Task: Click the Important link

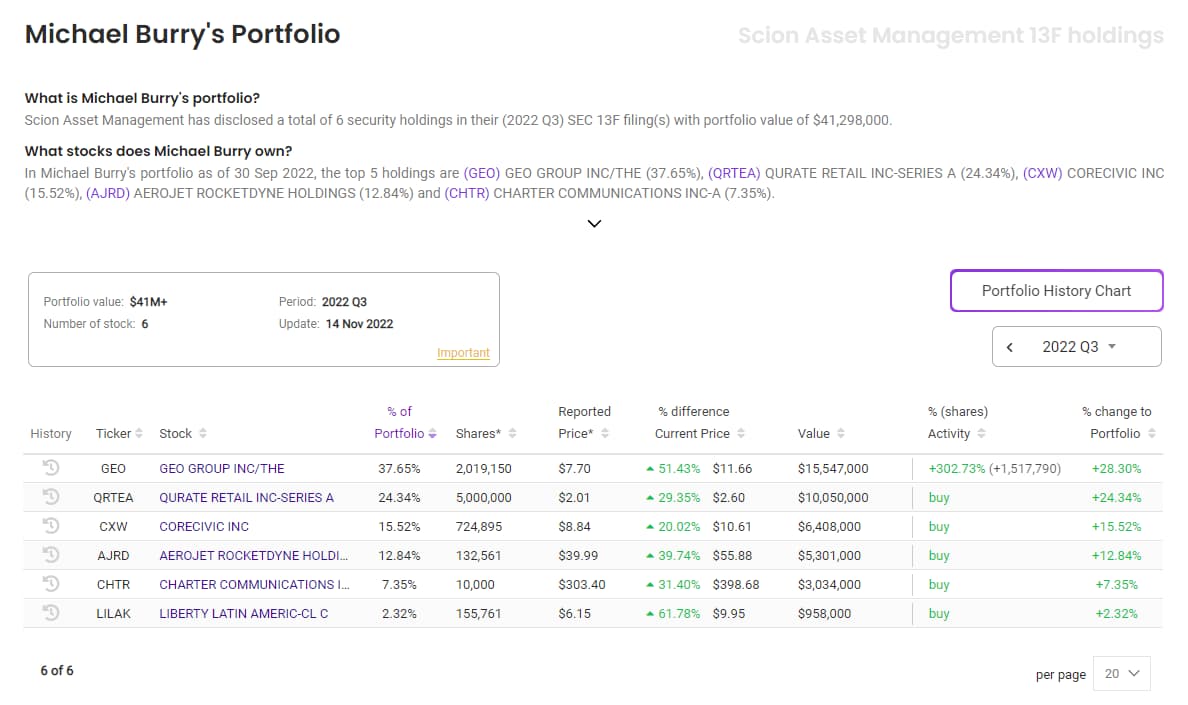Action: 463,353
